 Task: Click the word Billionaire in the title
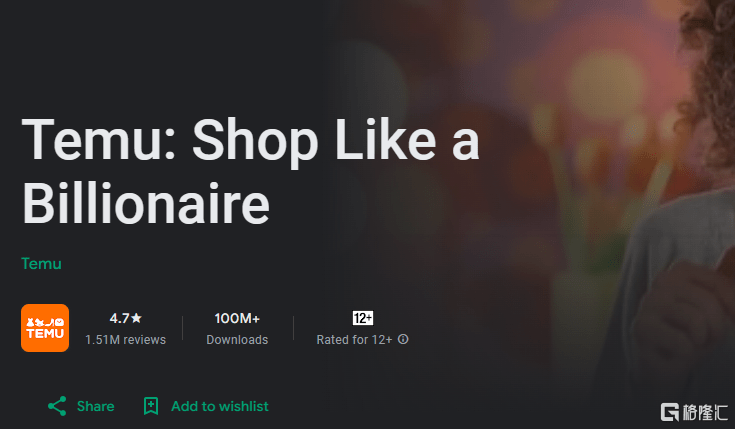click(x=146, y=204)
